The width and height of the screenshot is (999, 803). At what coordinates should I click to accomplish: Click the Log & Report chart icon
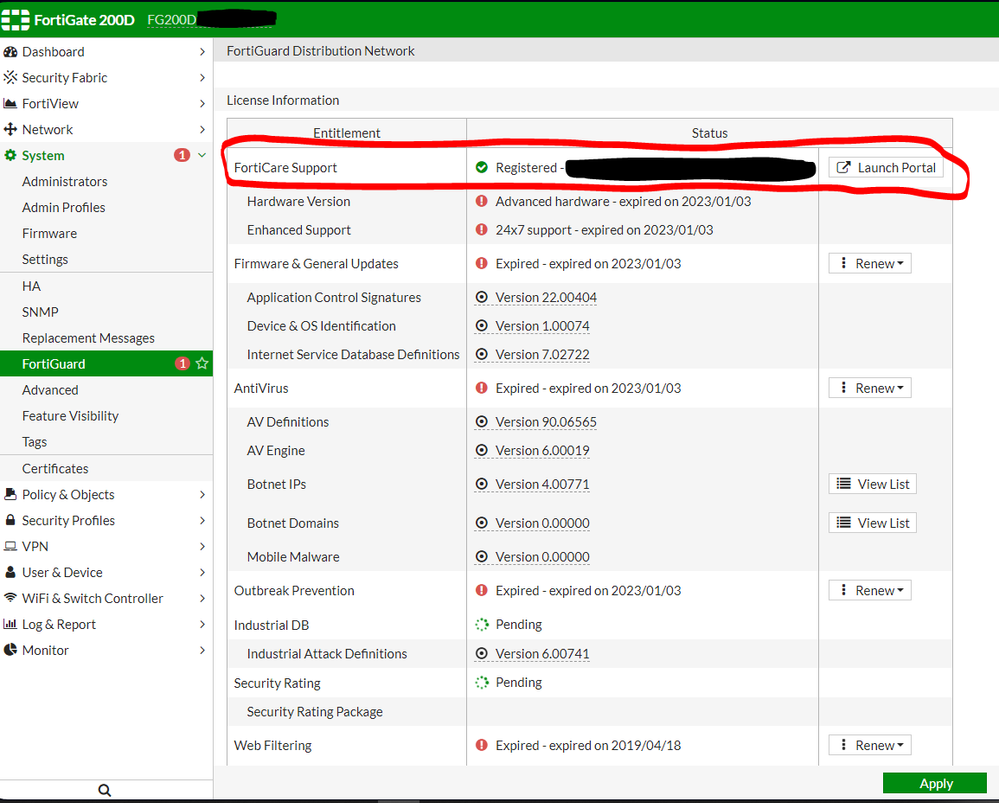[x=10, y=624]
